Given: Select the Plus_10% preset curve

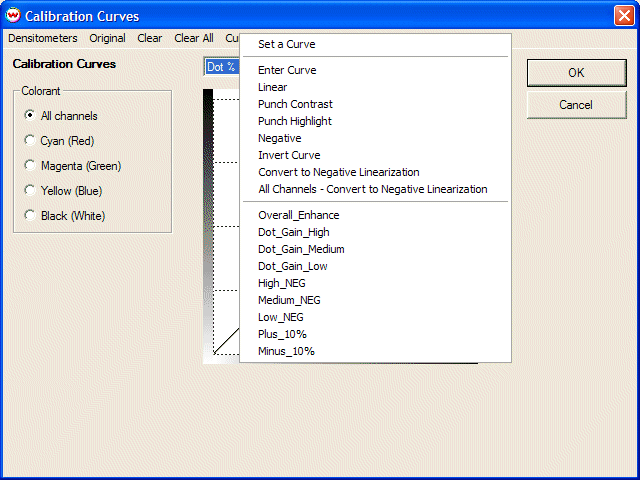Looking at the screenshot, I should click(282, 334).
